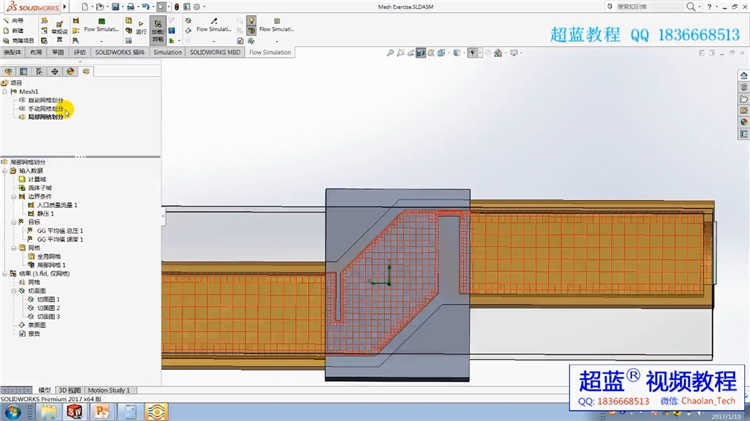Click the Open file icon

[99, 7]
